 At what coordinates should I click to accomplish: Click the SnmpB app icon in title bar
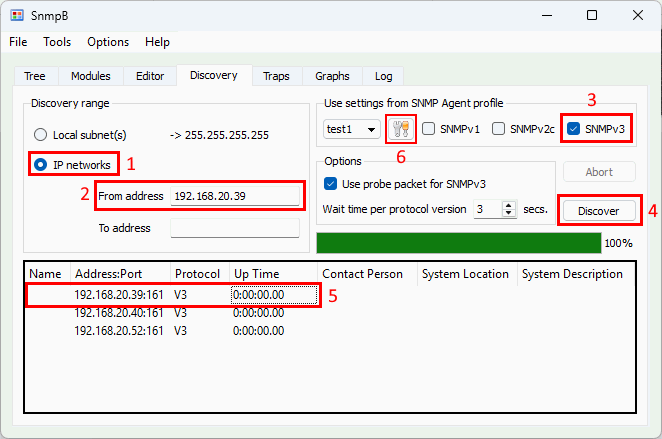pyautogui.click(x=17, y=16)
